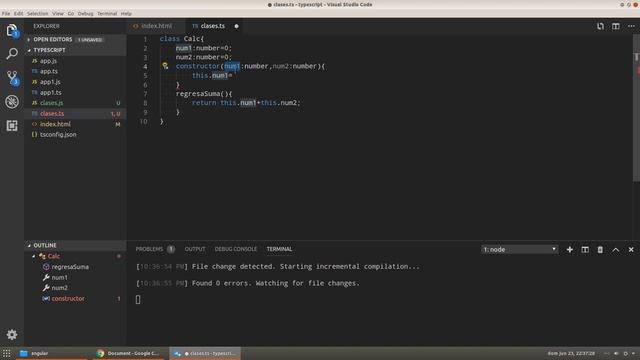Screen dimensions: 640x360
Task: Create a new terminal with the plus icon
Action: click(569, 249)
